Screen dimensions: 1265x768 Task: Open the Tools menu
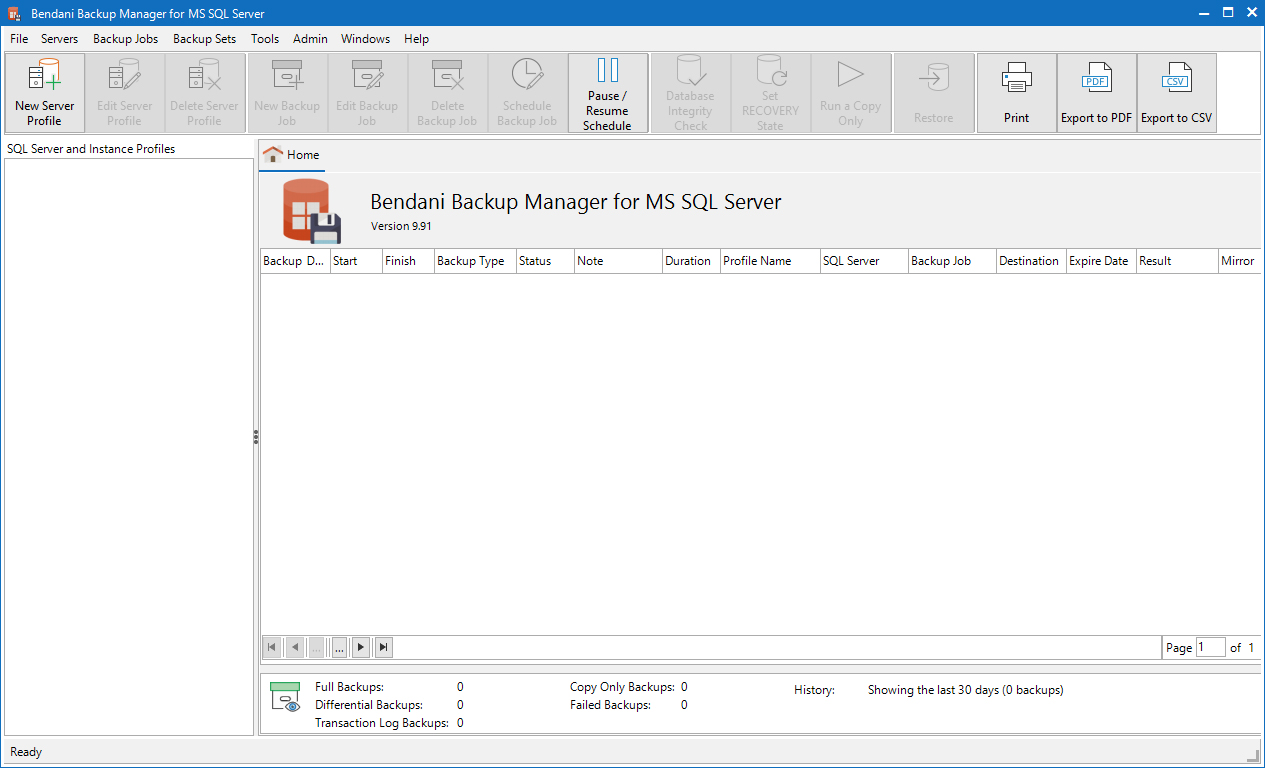coord(265,39)
